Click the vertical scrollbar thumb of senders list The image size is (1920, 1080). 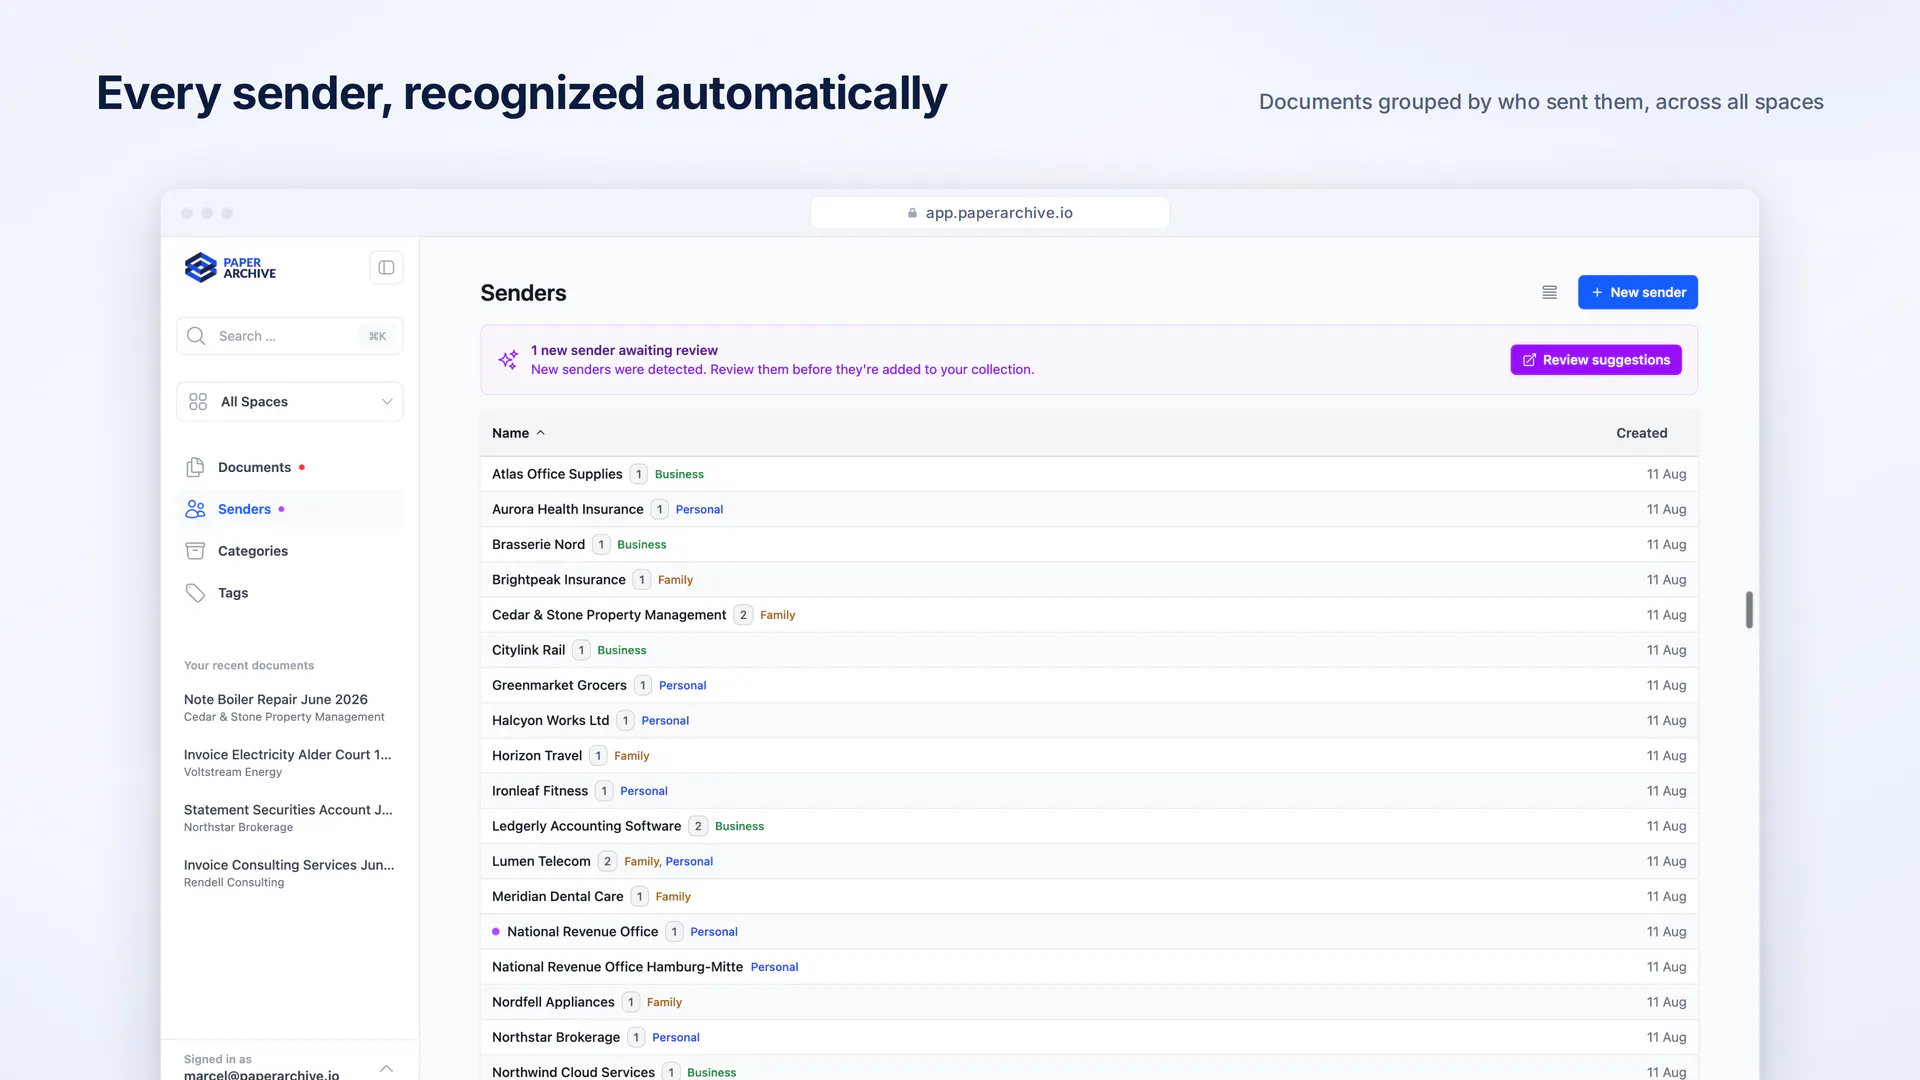coord(1749,610)
